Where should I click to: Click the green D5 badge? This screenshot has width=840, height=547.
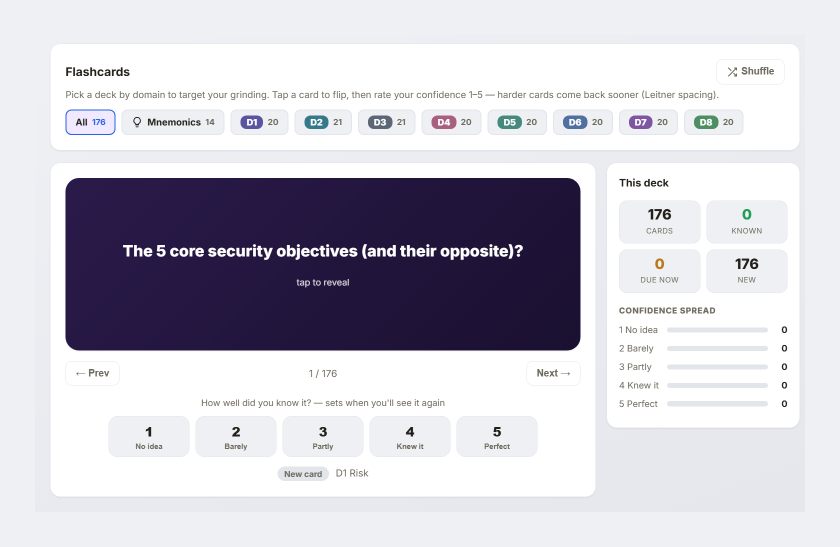pos(509,122)
